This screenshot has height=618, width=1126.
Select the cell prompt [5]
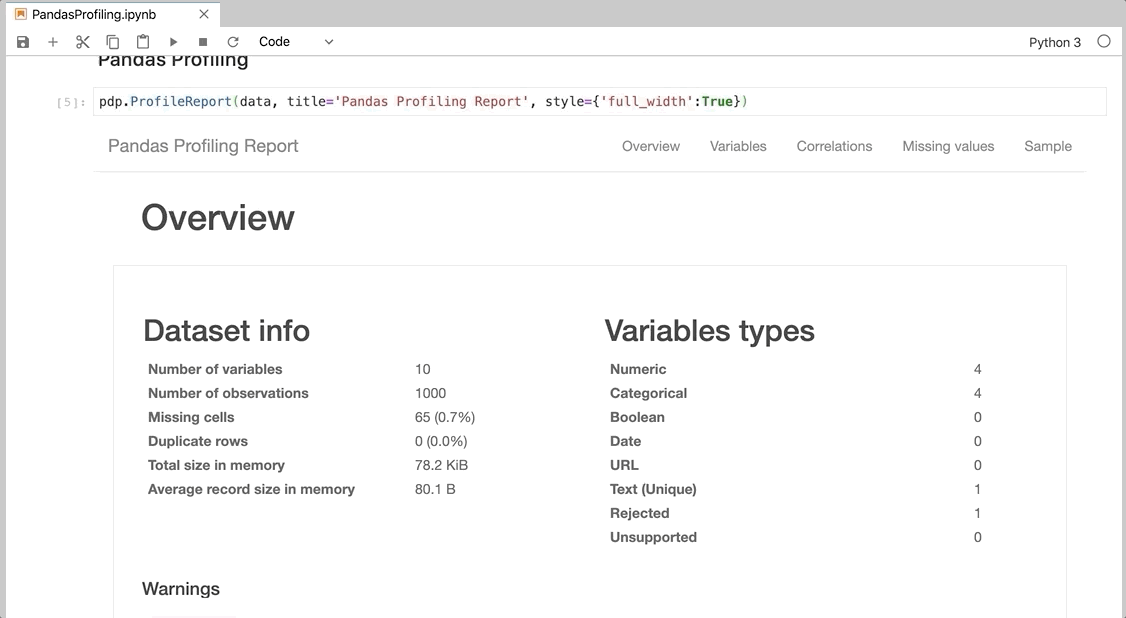(70, 102)
